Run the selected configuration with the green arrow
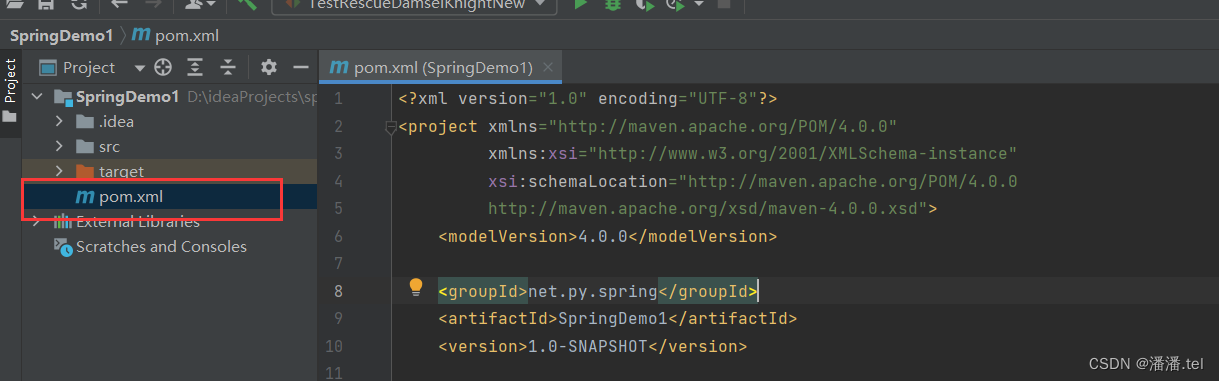The width and height of the screenshot is (1219, 381). (580, 5)
